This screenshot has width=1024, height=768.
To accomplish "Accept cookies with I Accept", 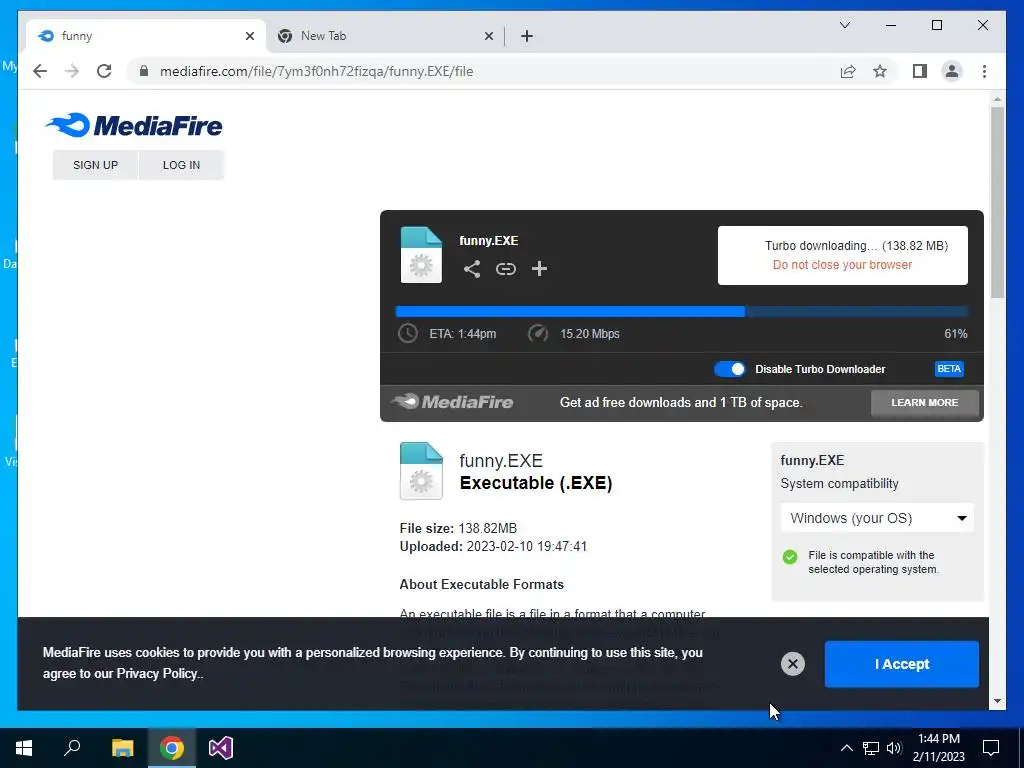I will pyautogui.click(x=901, y=664).
